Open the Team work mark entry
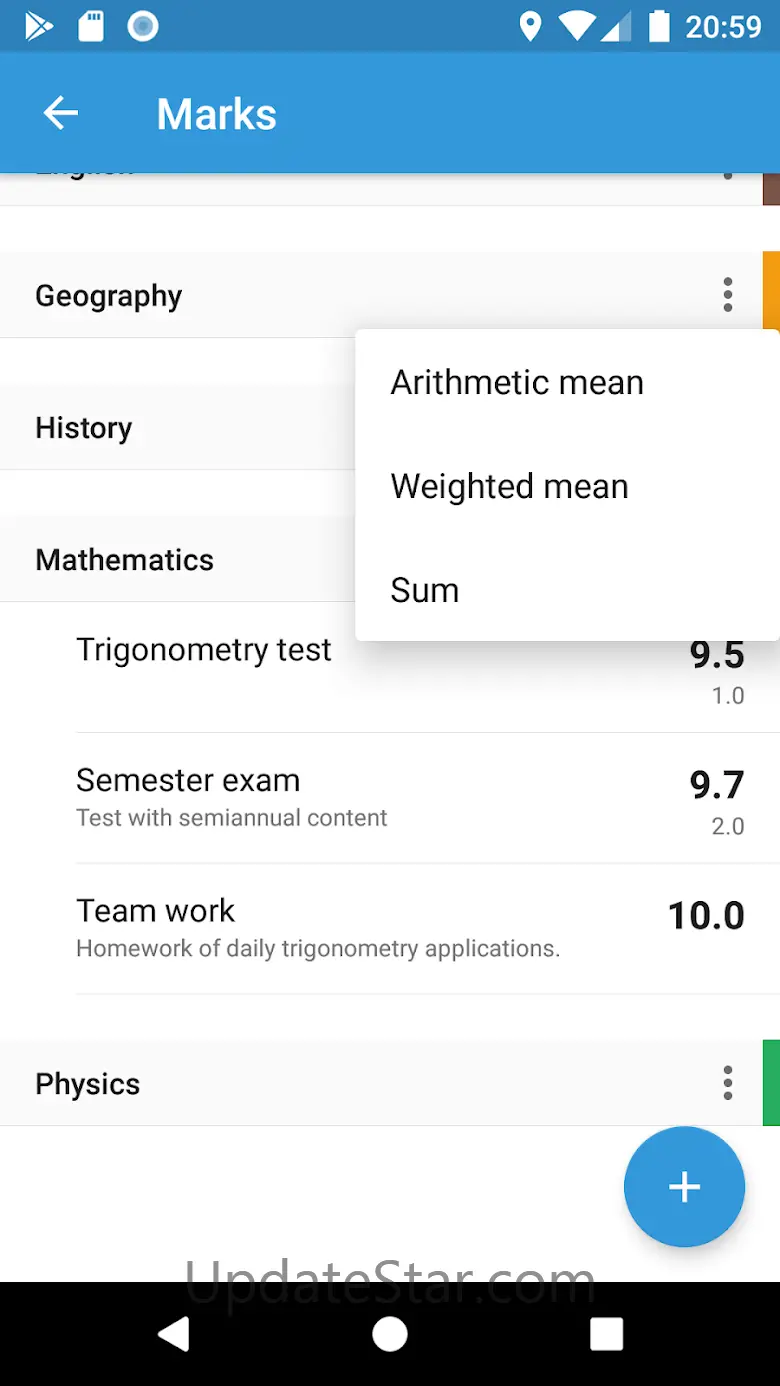 point(156,911)
